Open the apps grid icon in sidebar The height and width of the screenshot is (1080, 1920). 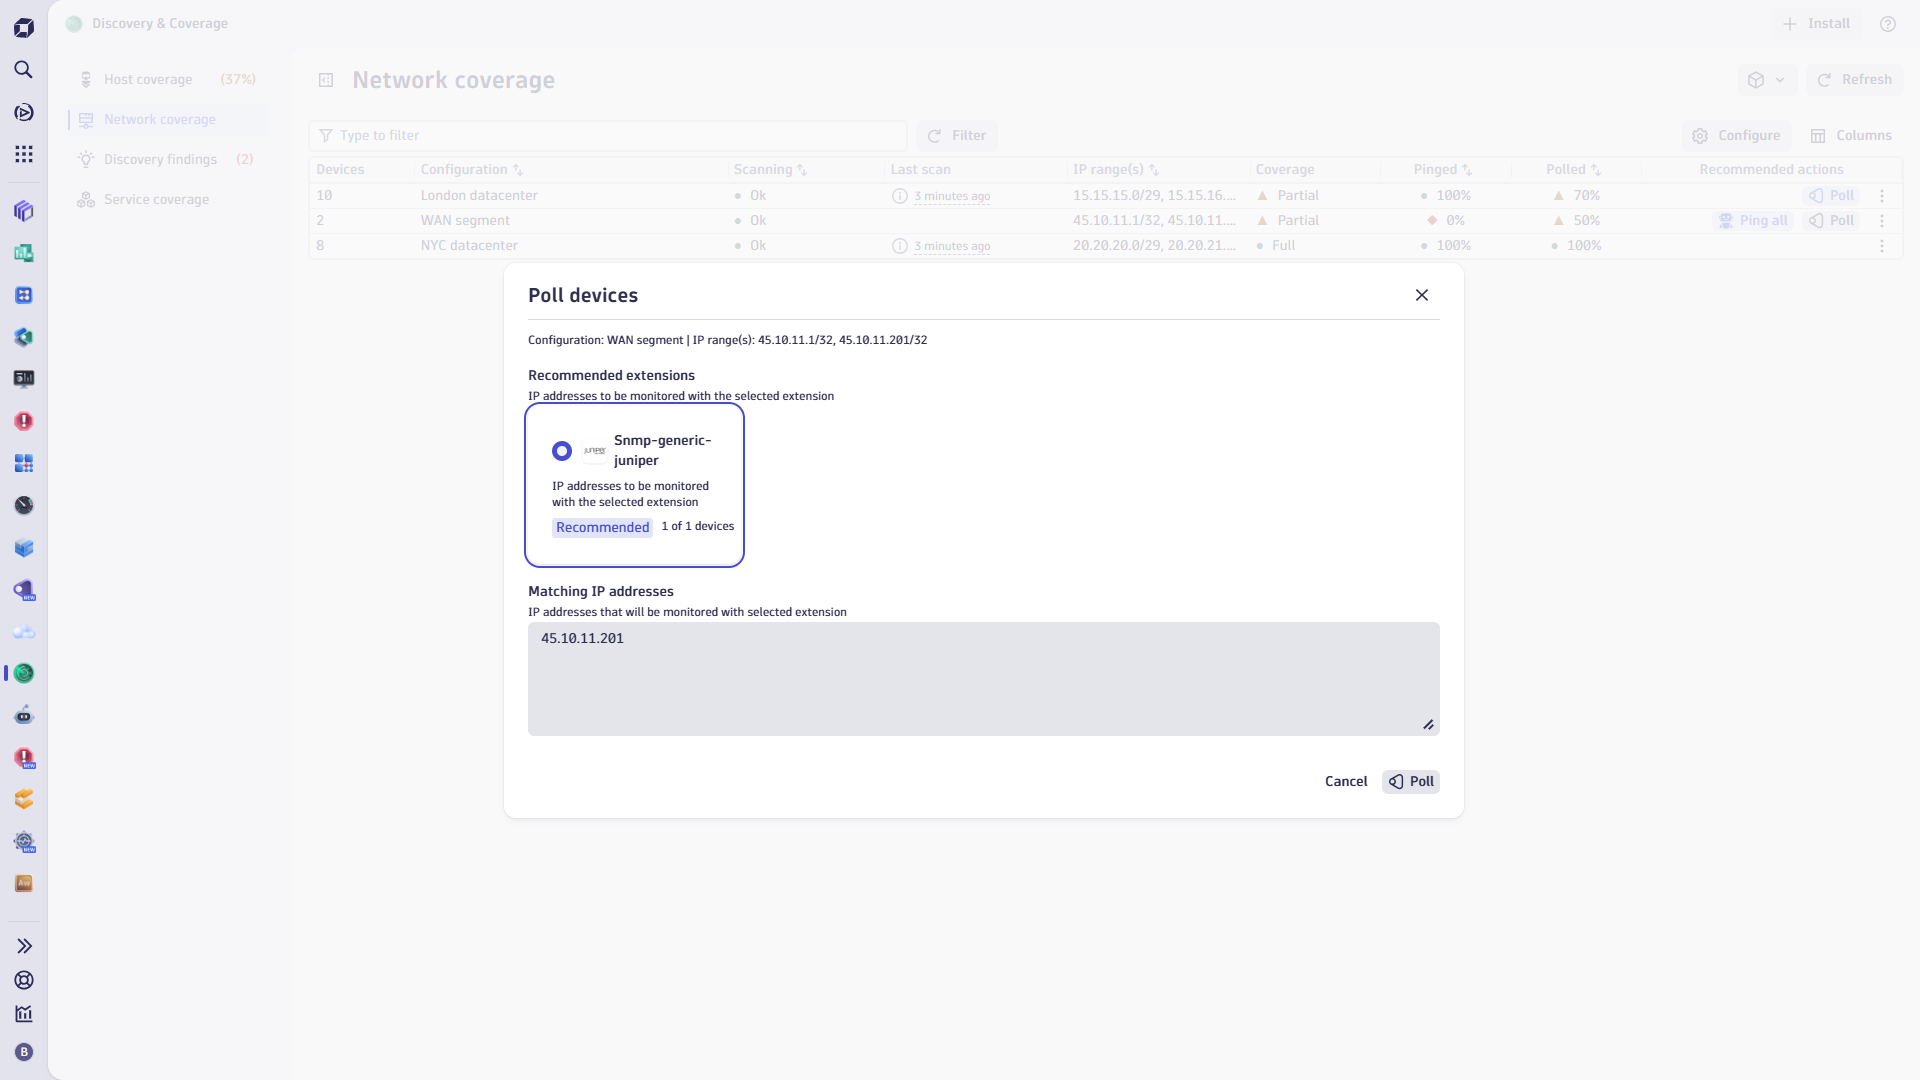click(24, 154)
